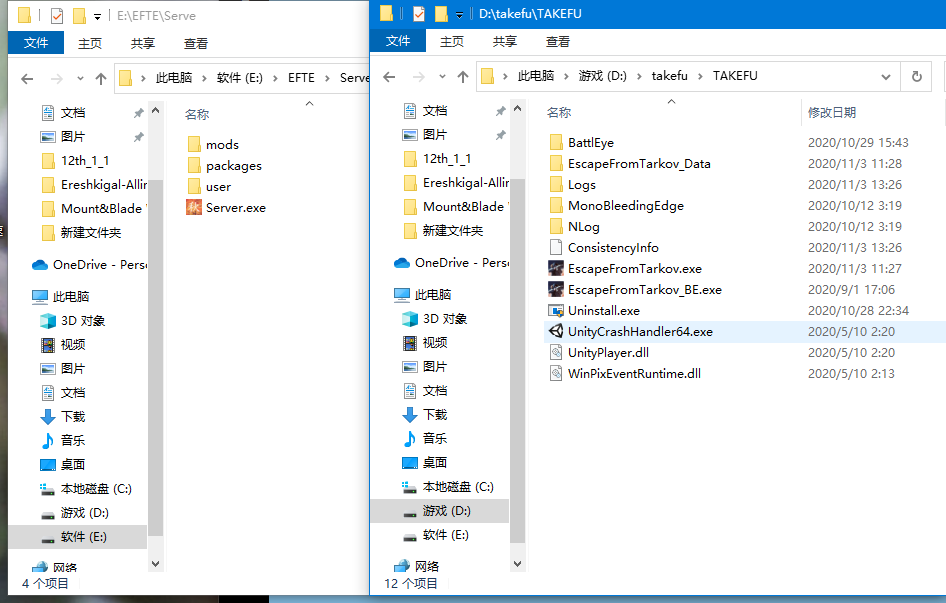
Task: Open the 文件 menu in the EFTE window
Action: point(36,43)
